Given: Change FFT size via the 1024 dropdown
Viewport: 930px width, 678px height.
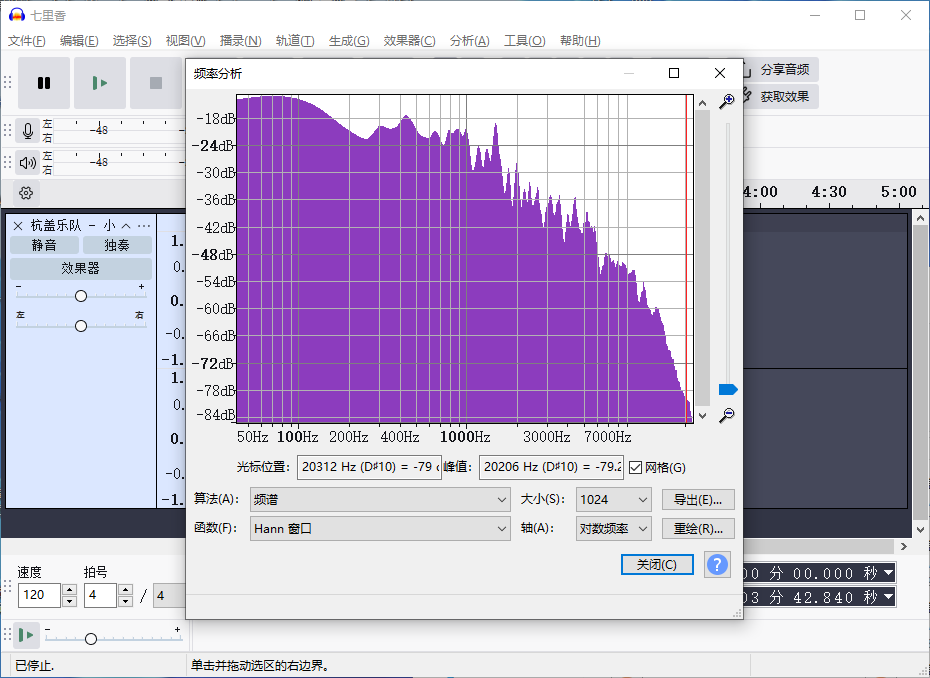Looking at the screenshot, I should click(x=613, y=499).
